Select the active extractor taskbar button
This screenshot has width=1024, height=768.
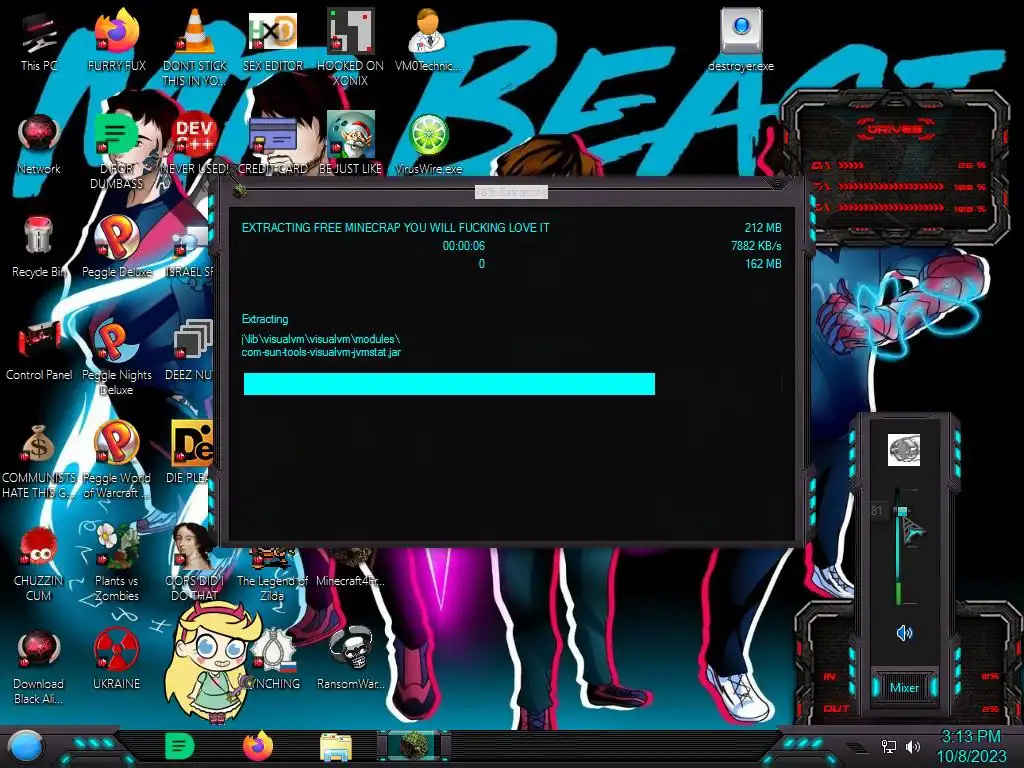pos(414,746)
